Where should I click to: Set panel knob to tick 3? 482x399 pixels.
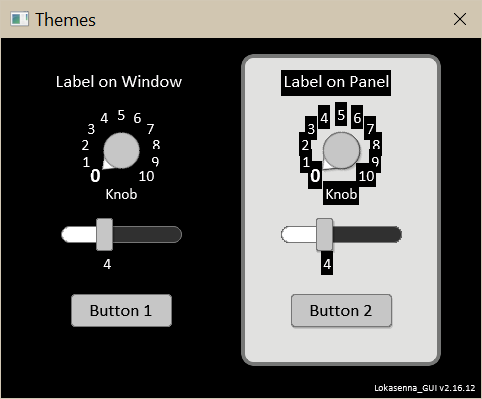pyautogui.click(x=311, y=129)
